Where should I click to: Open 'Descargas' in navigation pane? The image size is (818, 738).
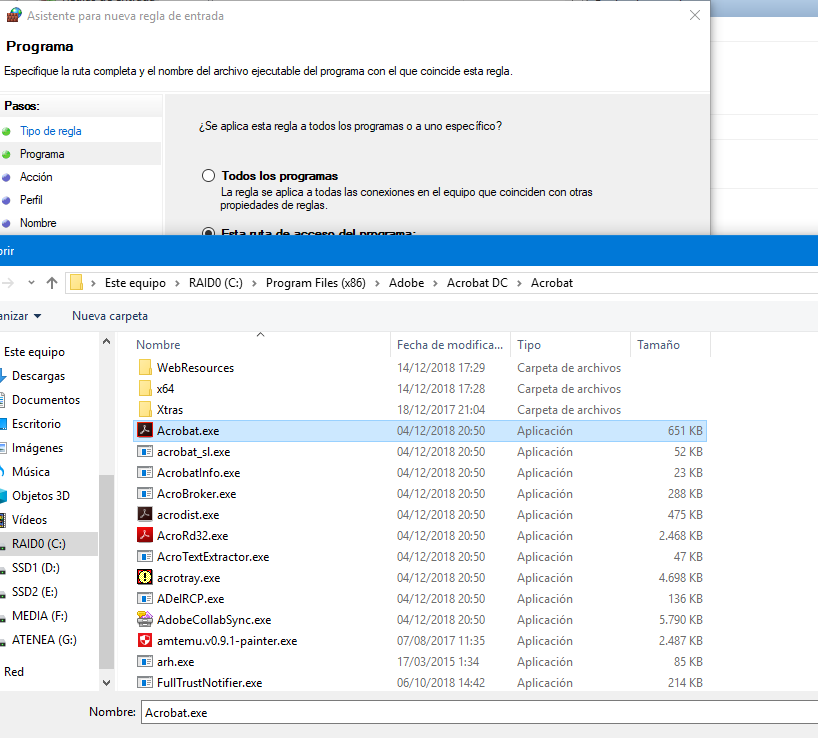pyautogui.click(x=38, y=376)
